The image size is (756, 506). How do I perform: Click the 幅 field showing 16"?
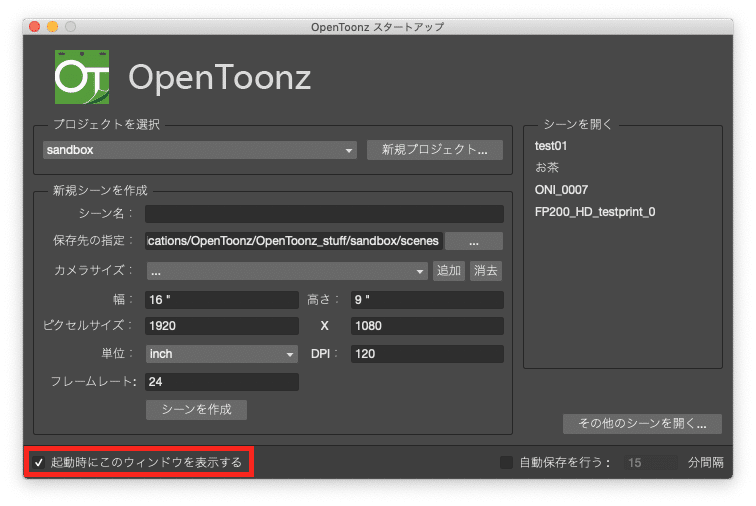222,300
